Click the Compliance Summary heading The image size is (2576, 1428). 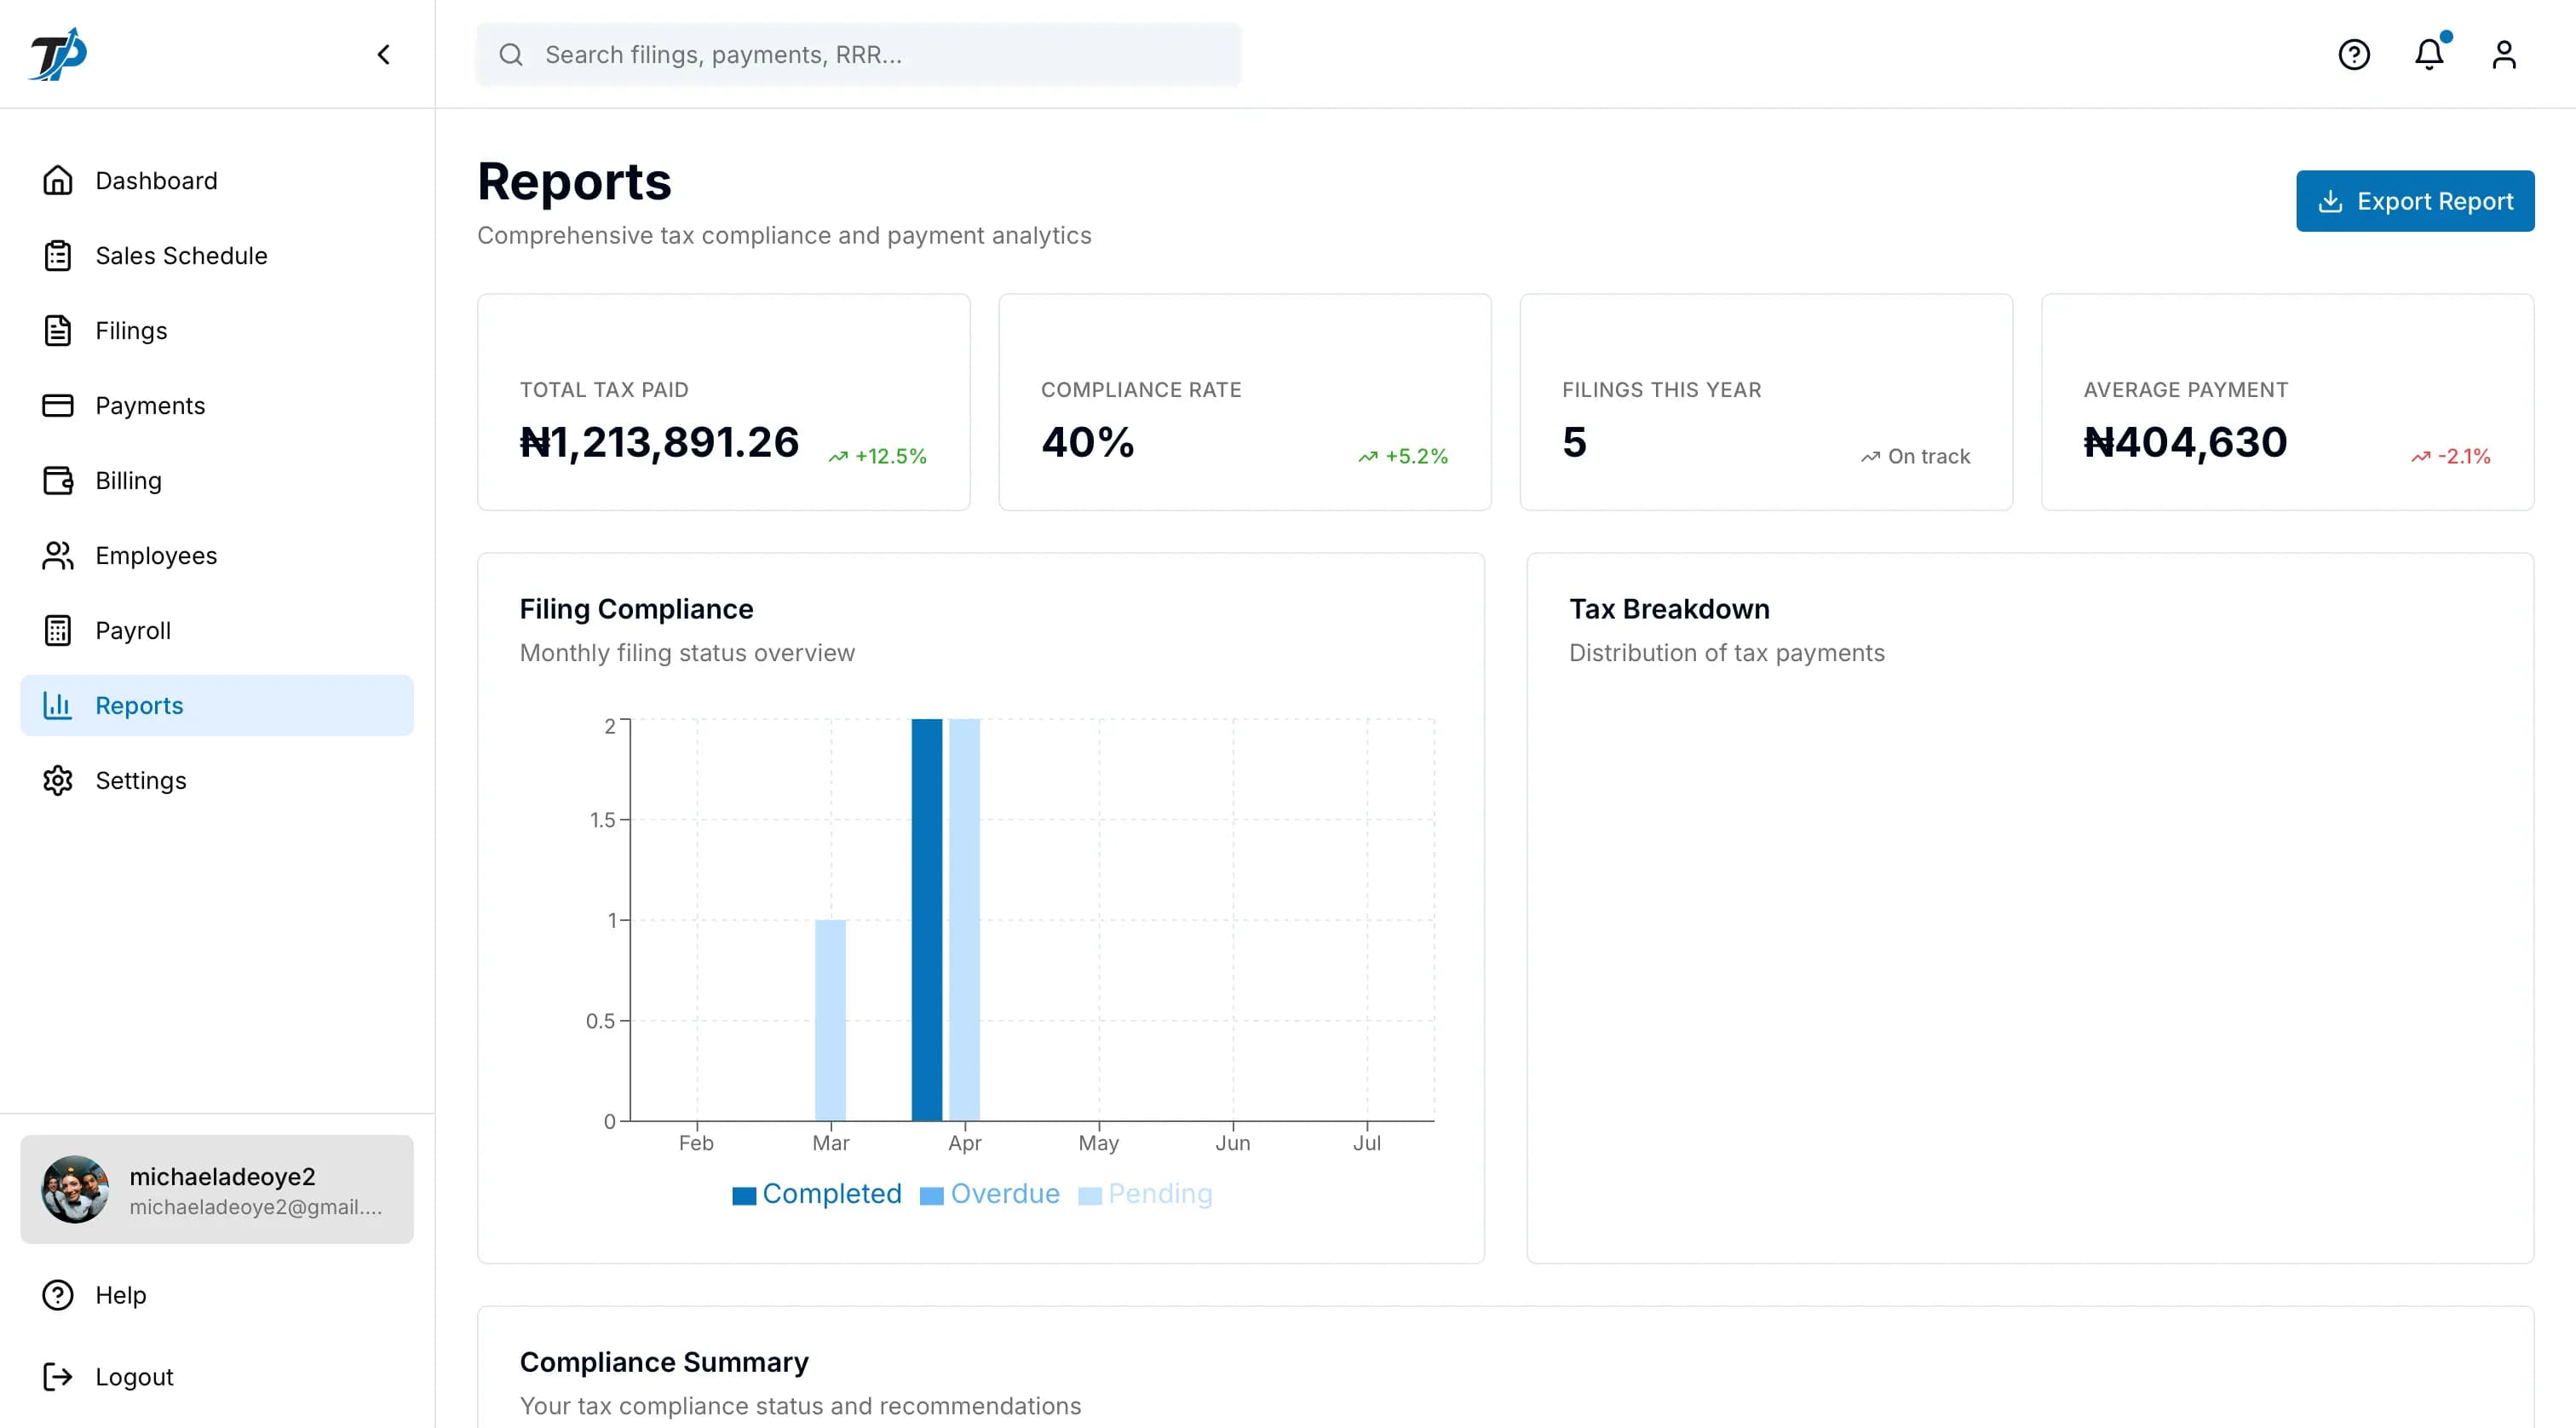coord(664,1362)
